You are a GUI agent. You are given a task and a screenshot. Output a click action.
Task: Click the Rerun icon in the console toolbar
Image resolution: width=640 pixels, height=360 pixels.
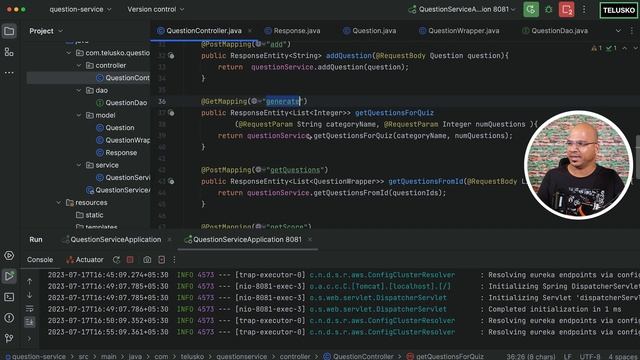tap(116, 260)
